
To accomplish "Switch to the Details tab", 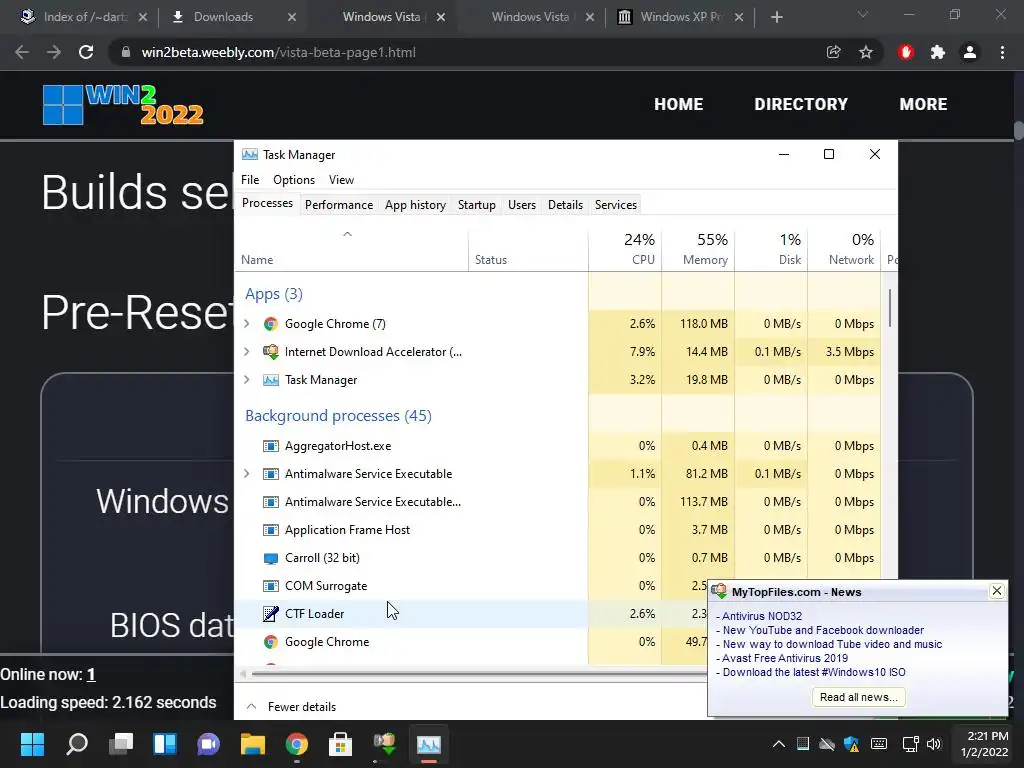I will click(x=566, y=205).
